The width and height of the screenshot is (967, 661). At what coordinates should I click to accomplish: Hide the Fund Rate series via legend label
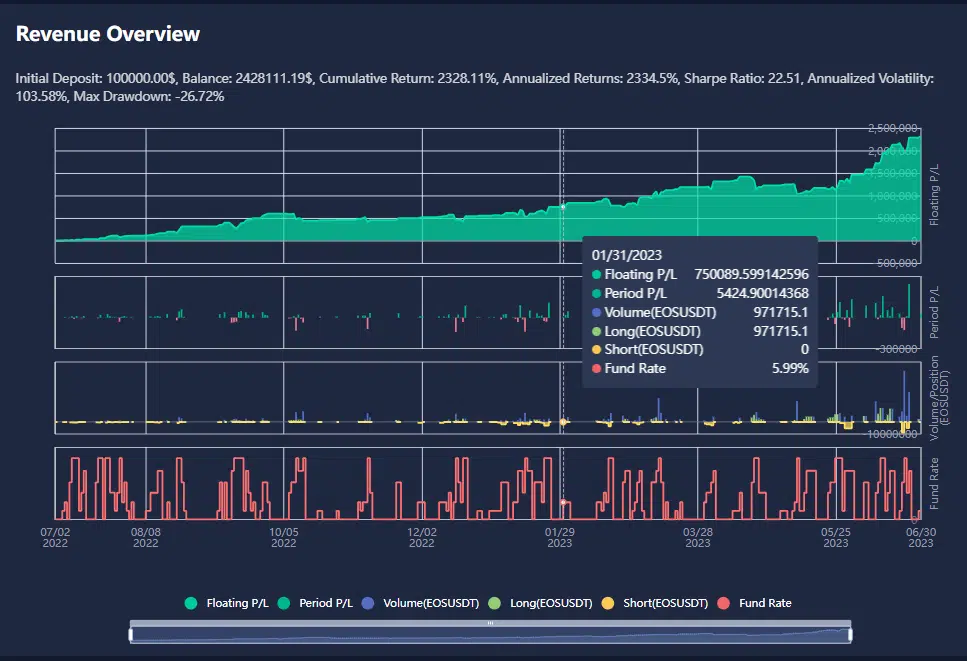pos(765,603)
